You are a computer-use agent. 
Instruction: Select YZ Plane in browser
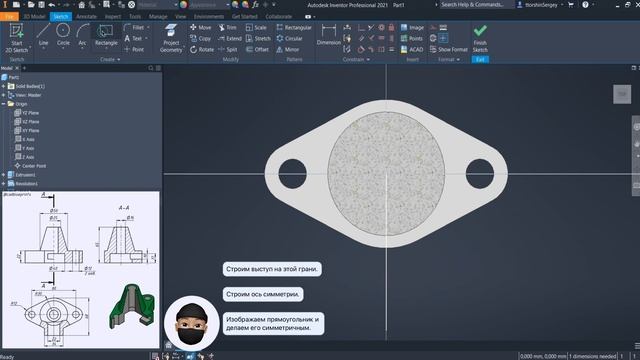coord(27,113)
